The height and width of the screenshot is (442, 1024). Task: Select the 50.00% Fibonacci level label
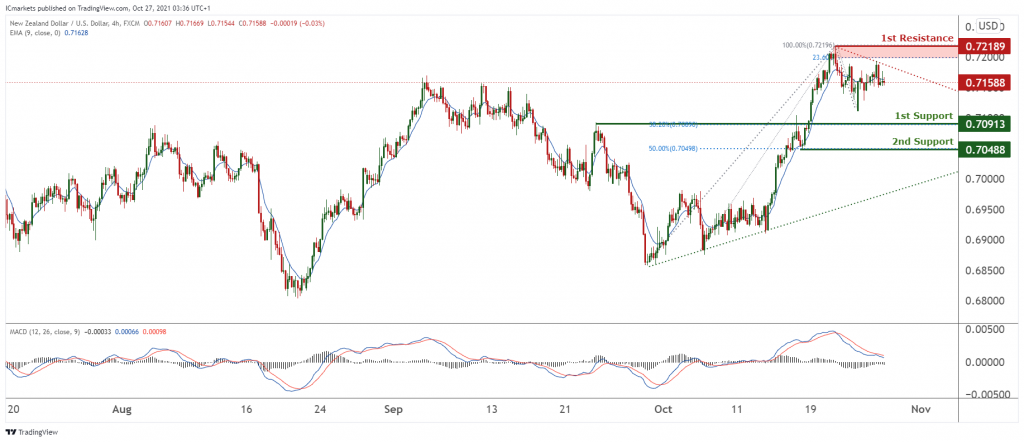[x=673, y=149]
